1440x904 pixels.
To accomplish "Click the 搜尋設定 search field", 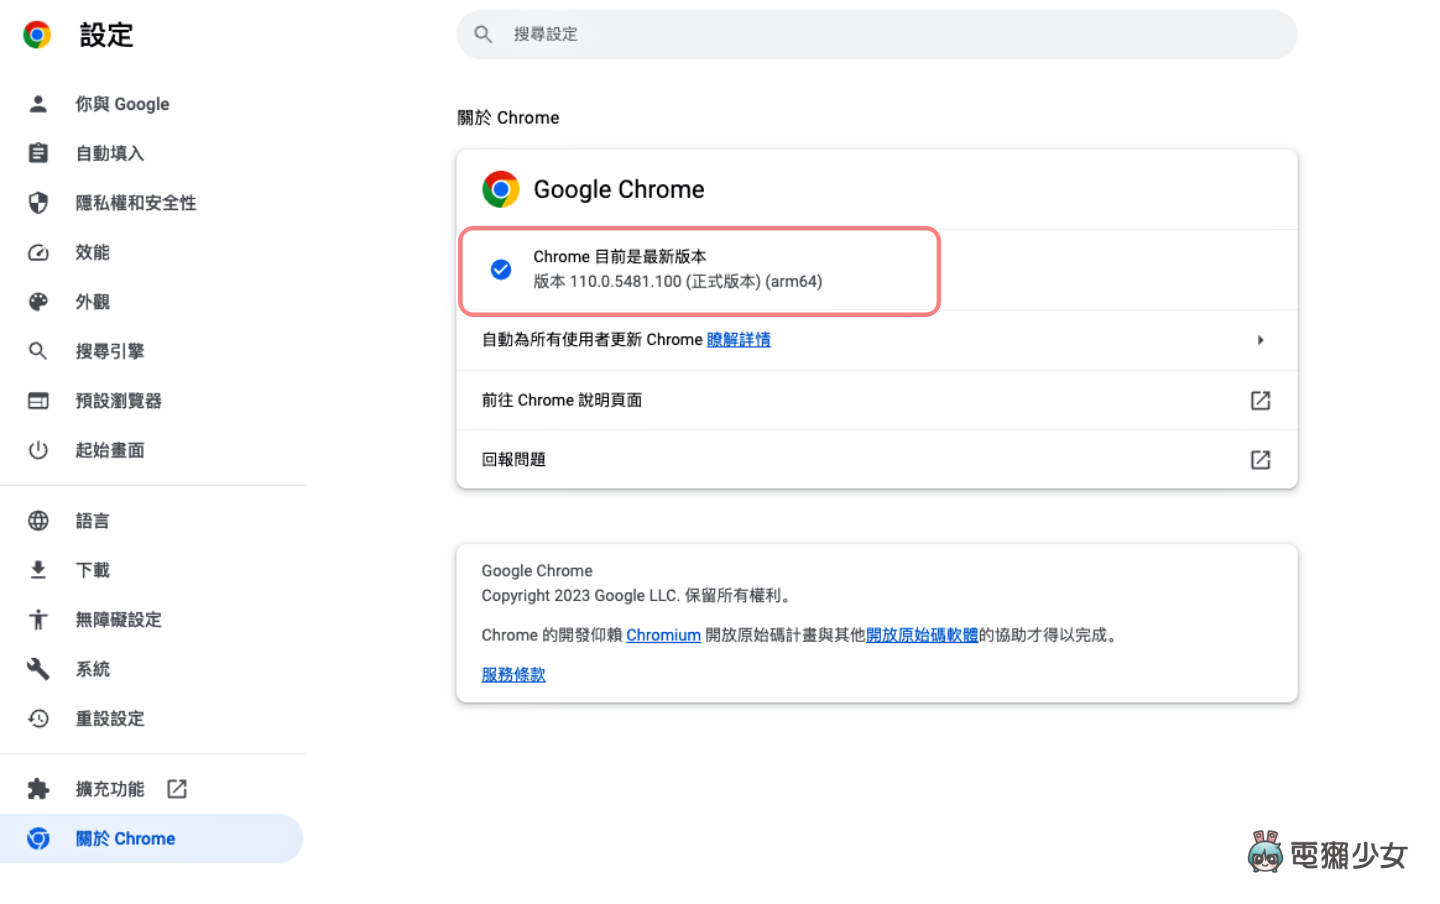I will [x=876, y=34].
